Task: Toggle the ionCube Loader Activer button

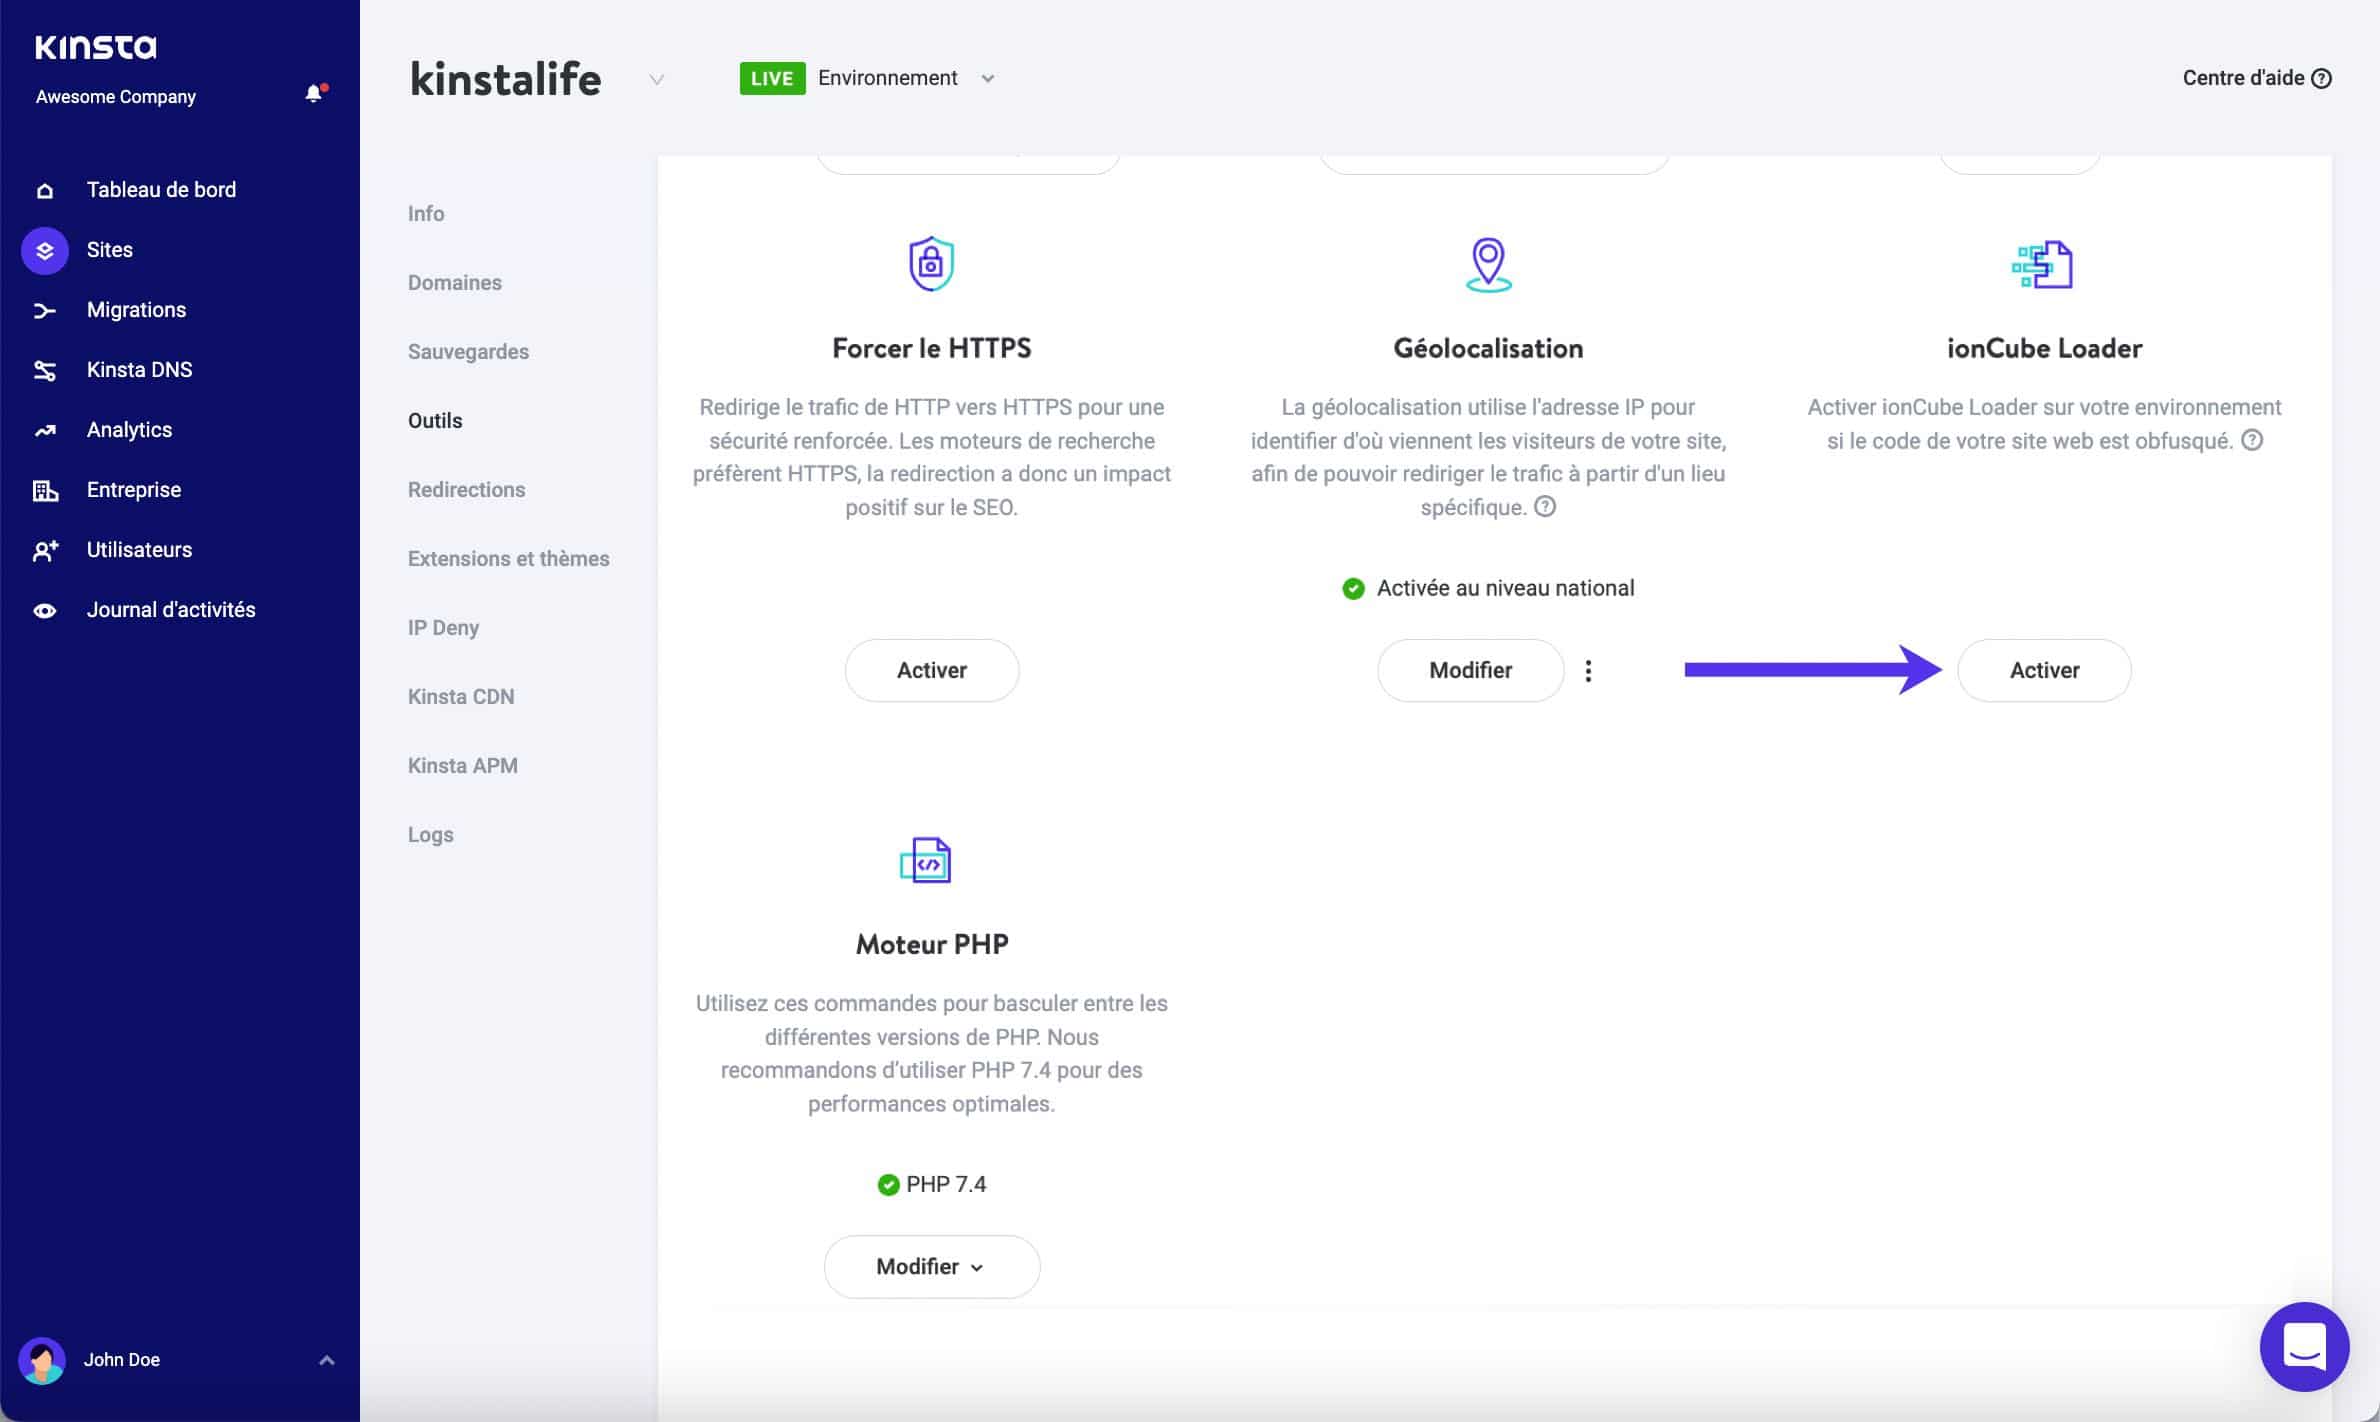Action: coord(2043,669)
